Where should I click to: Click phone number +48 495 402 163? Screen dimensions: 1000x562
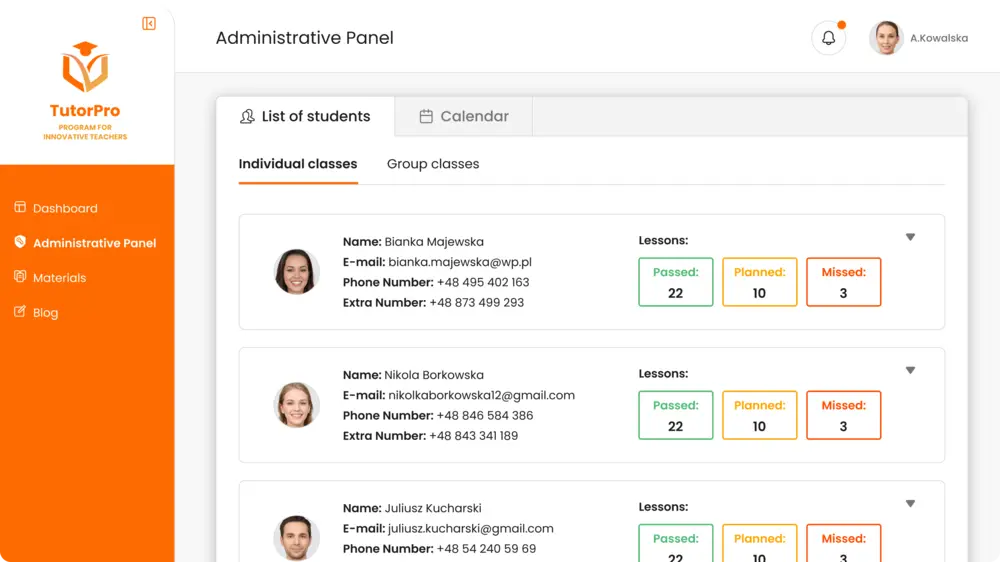click(483, 283)
